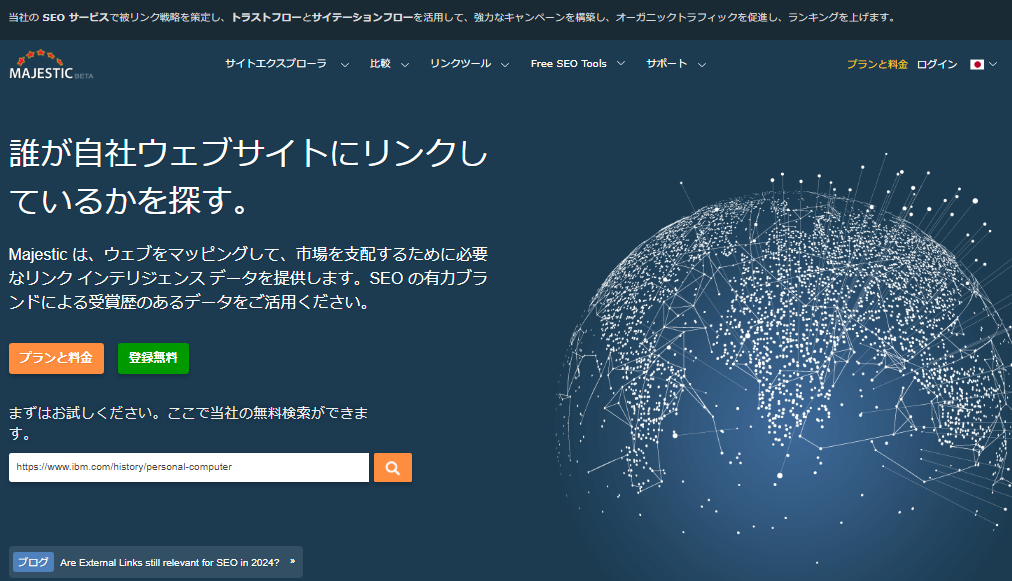This screenshot has width=1012, height=581.
Task: Click the orange プランと料金 button
Action: [x=56, y=358]
